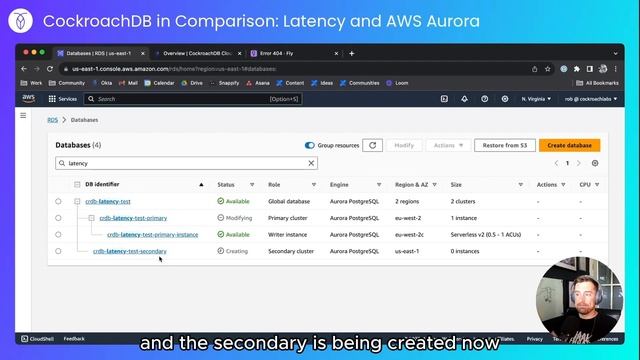Switch to Error 404 Fly tab
Image resolution: width=640 pixels, height=360 pixels.
(294, 53)
